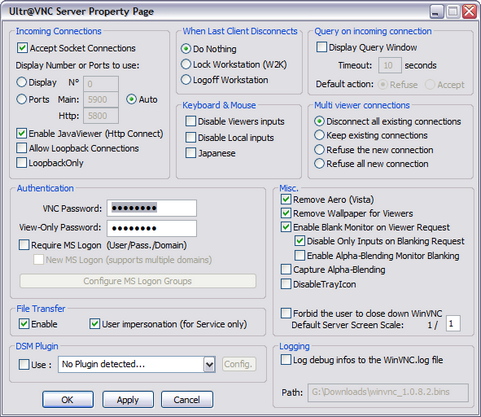This screenshot has height=417, width=481.
Task: Click the Cancel button
Action: [x=187, y=399]
